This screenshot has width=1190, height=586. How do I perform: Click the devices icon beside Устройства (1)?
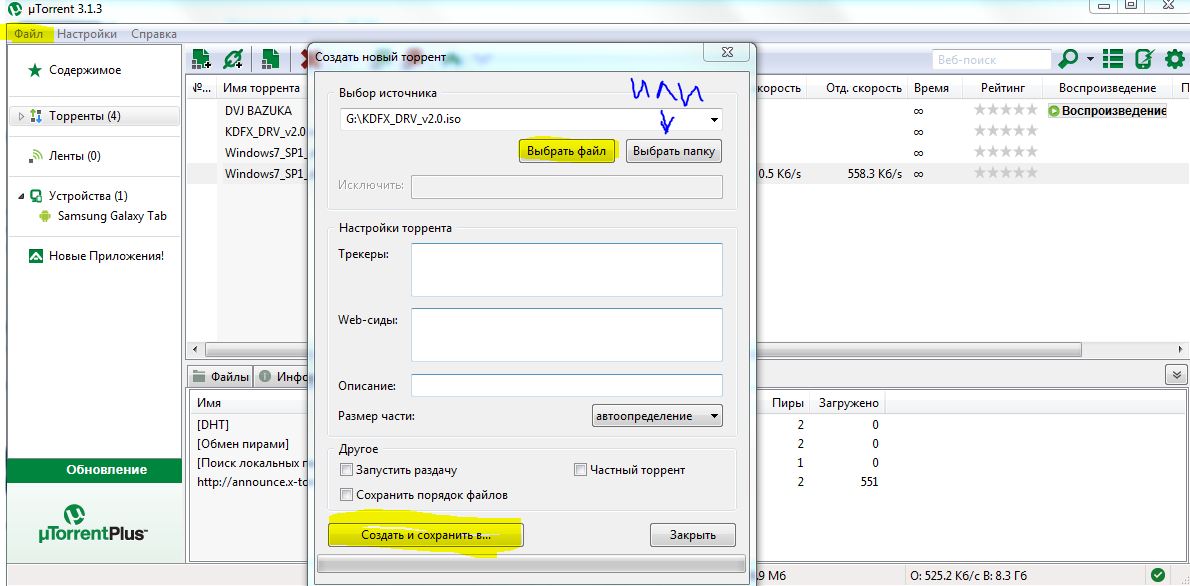[x=35, y=196]
